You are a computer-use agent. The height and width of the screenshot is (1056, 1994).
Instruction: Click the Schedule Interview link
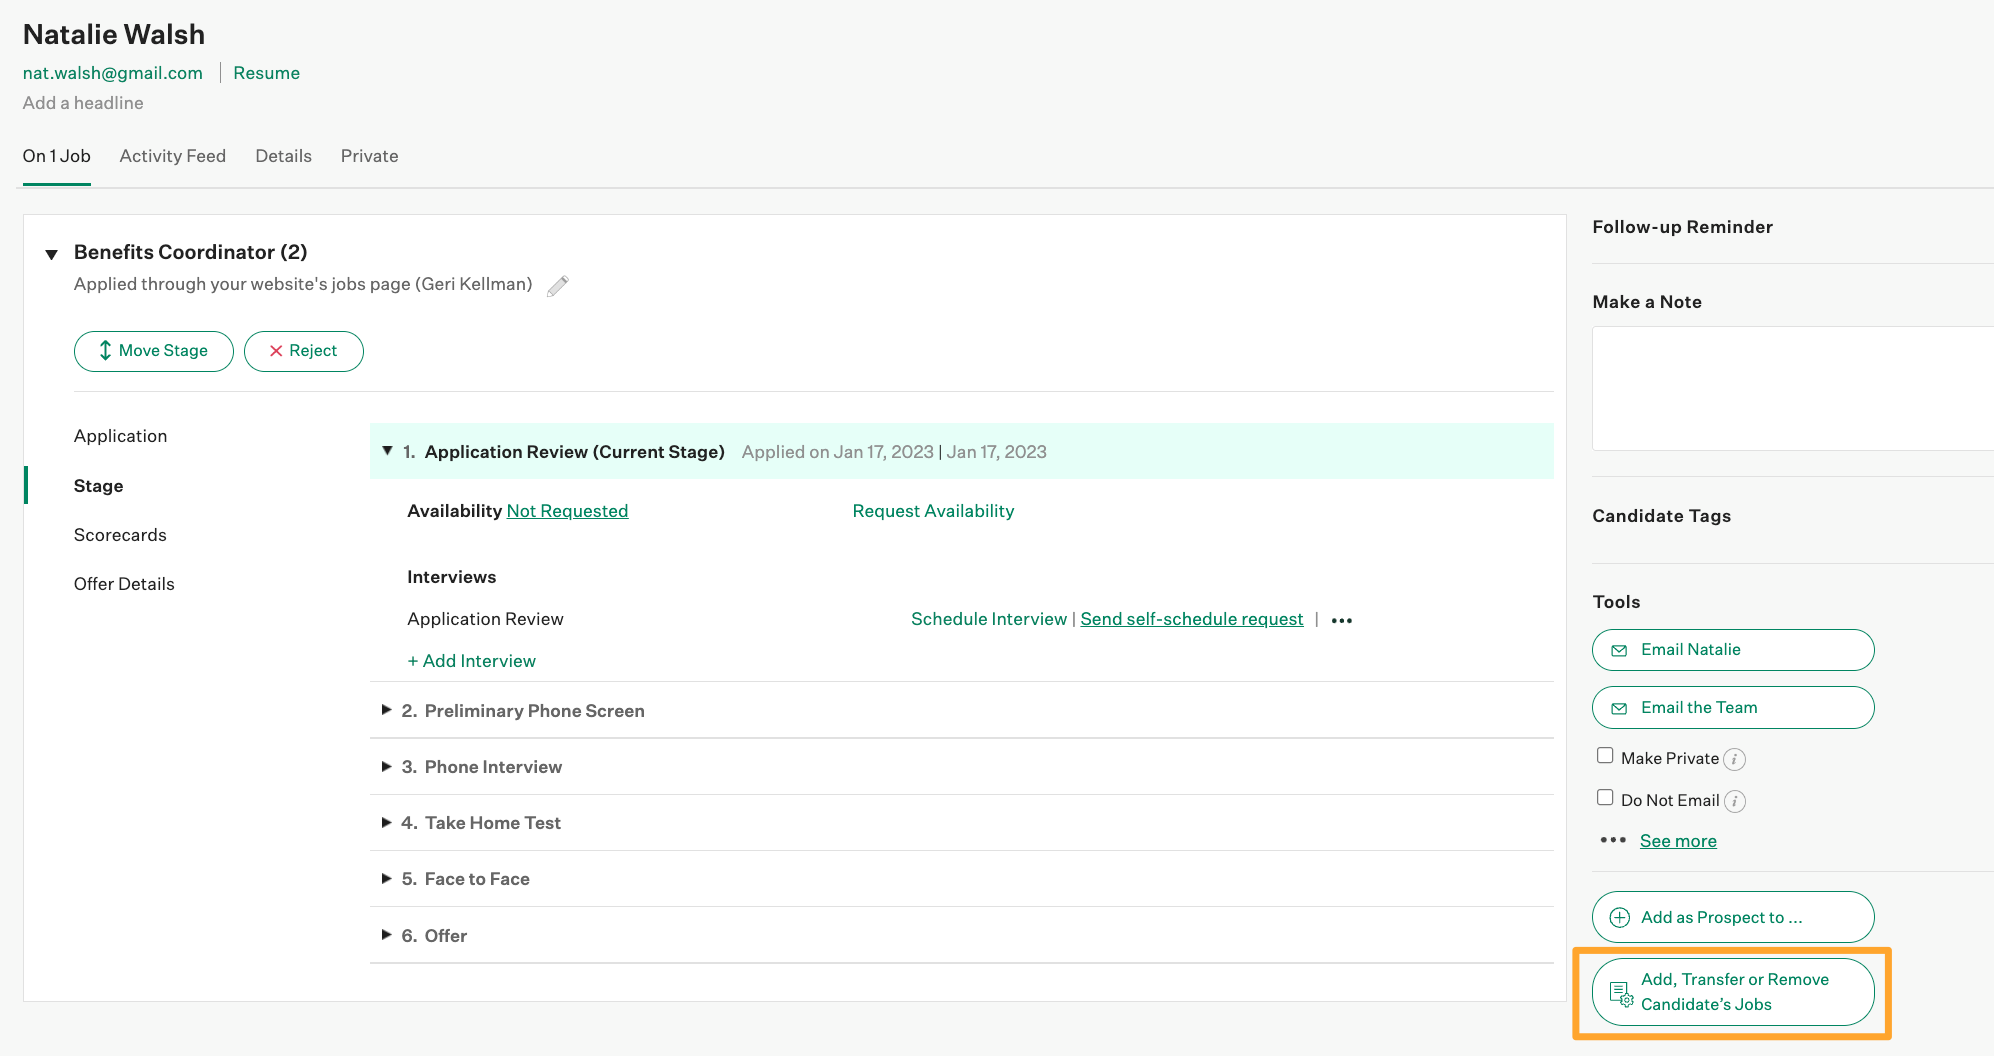[x=989, y=619]
